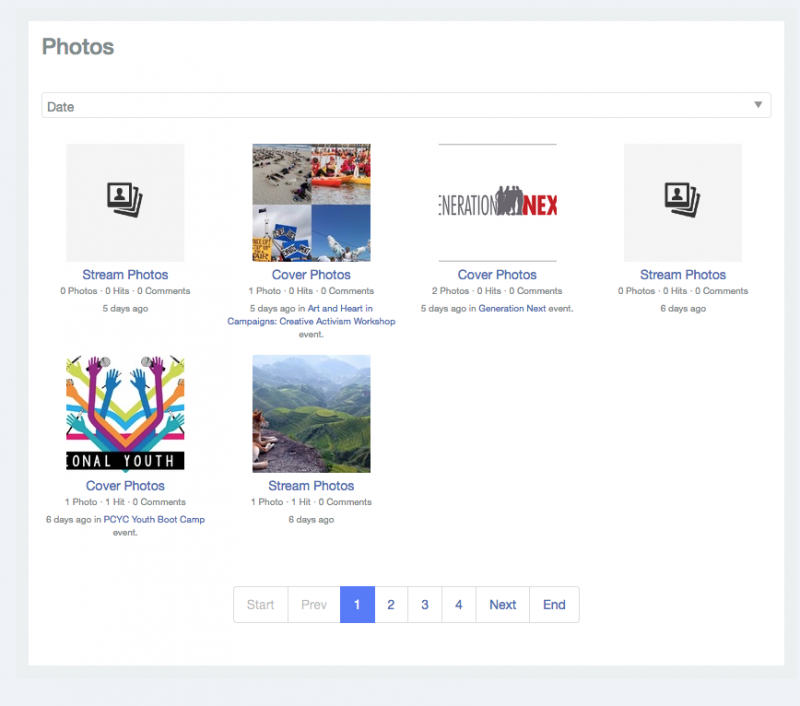Click the '2 Photos · 0 Hits · 0 Comments' text
Viewport: 800px width, 706px height.
(x=497, y=291)
